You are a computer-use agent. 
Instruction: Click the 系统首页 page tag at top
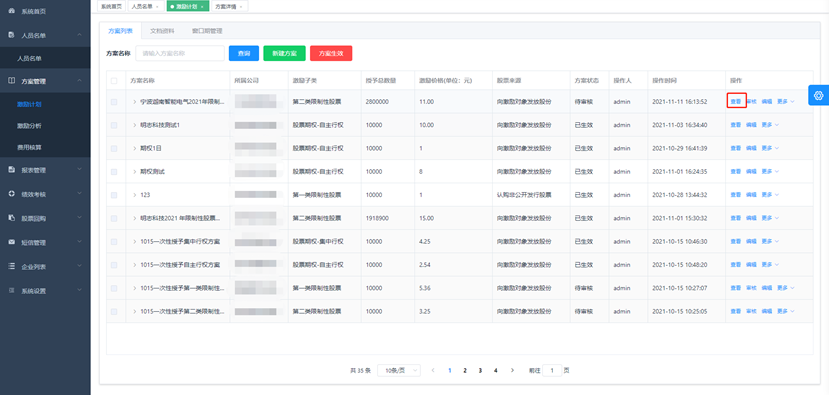click(112, 7)
